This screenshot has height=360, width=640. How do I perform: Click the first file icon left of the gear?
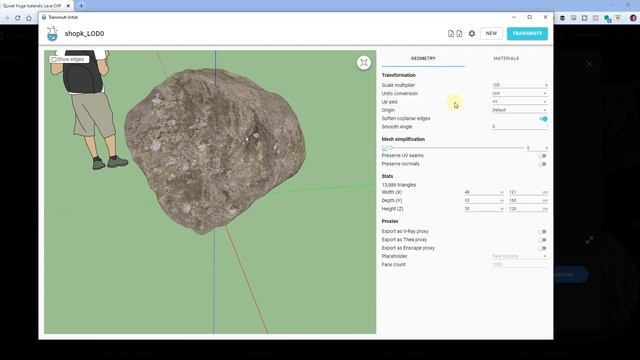[451, 33]
